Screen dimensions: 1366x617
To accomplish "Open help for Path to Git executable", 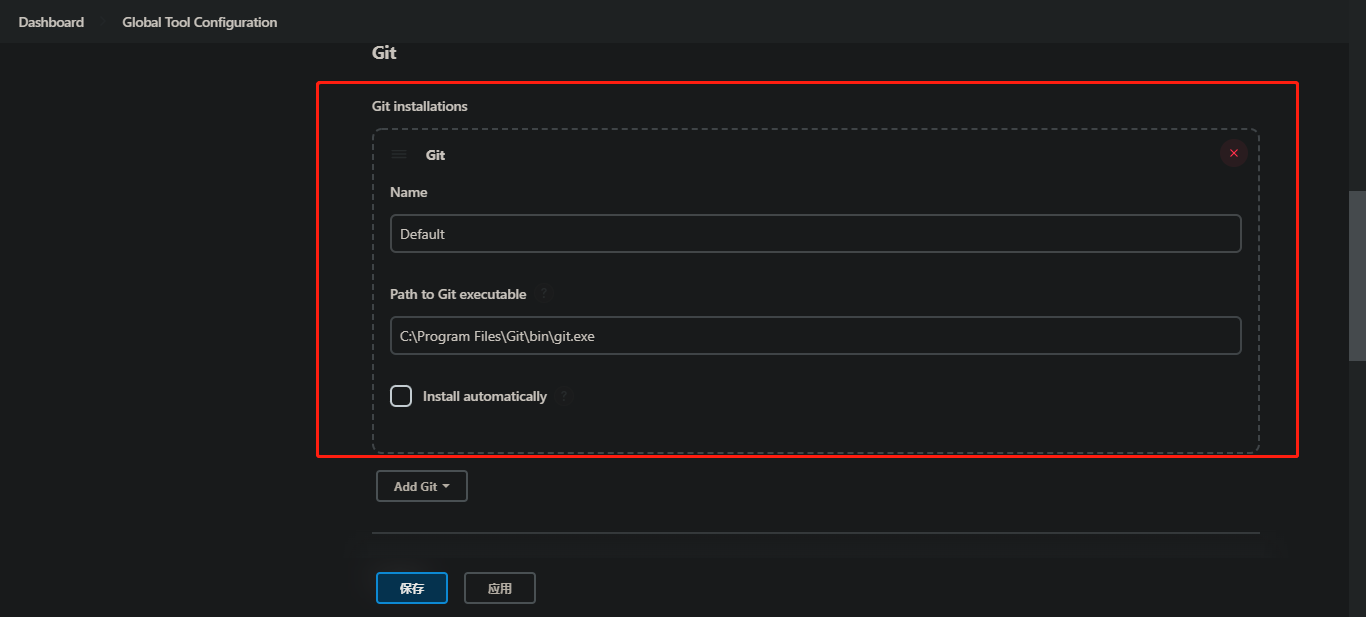I will pos(544,294).
